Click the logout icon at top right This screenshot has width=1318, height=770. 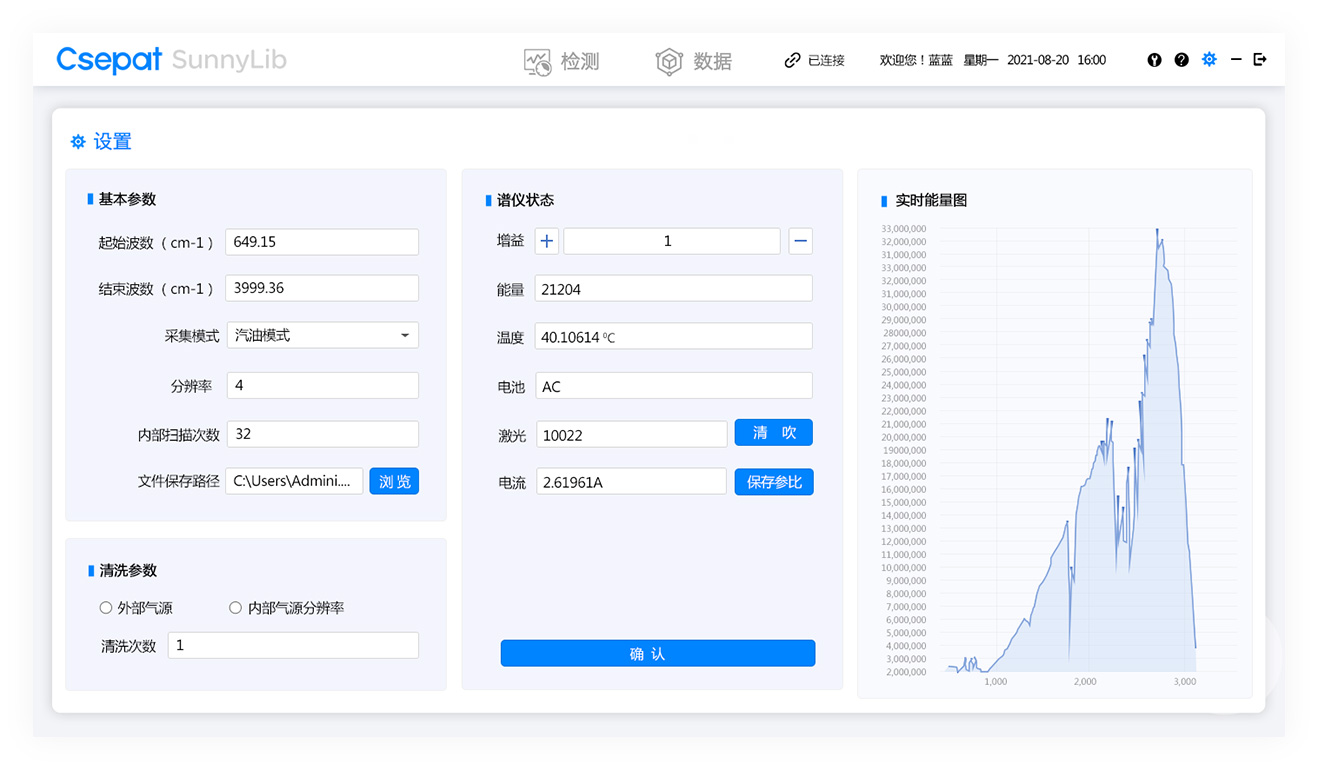(x=1259, y=60)
